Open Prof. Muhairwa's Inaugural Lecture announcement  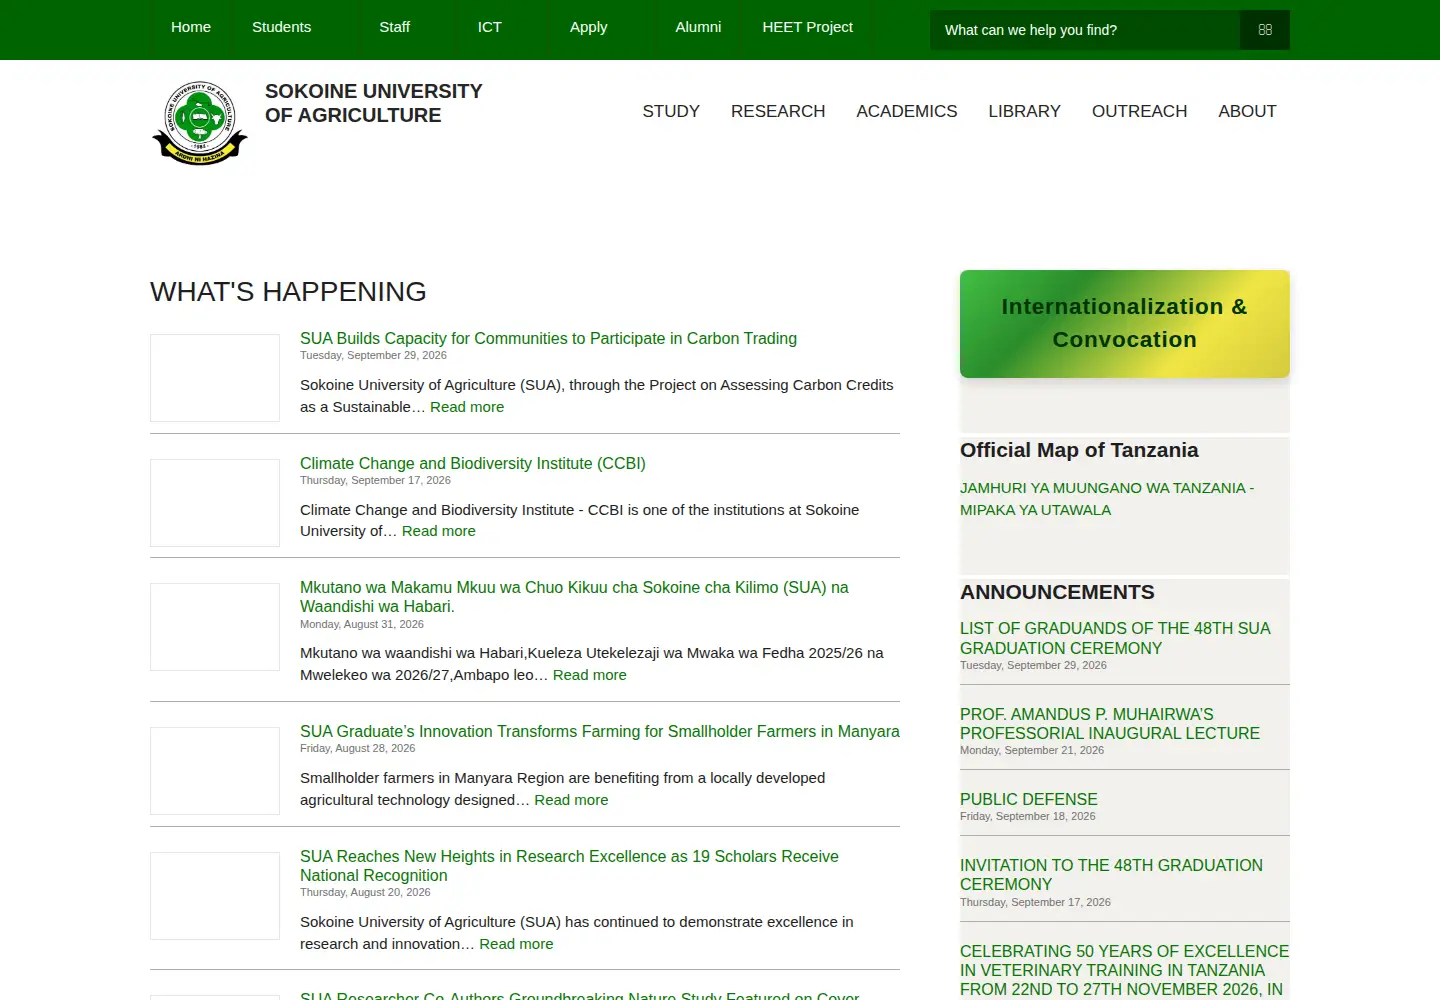pos(1110,724)
